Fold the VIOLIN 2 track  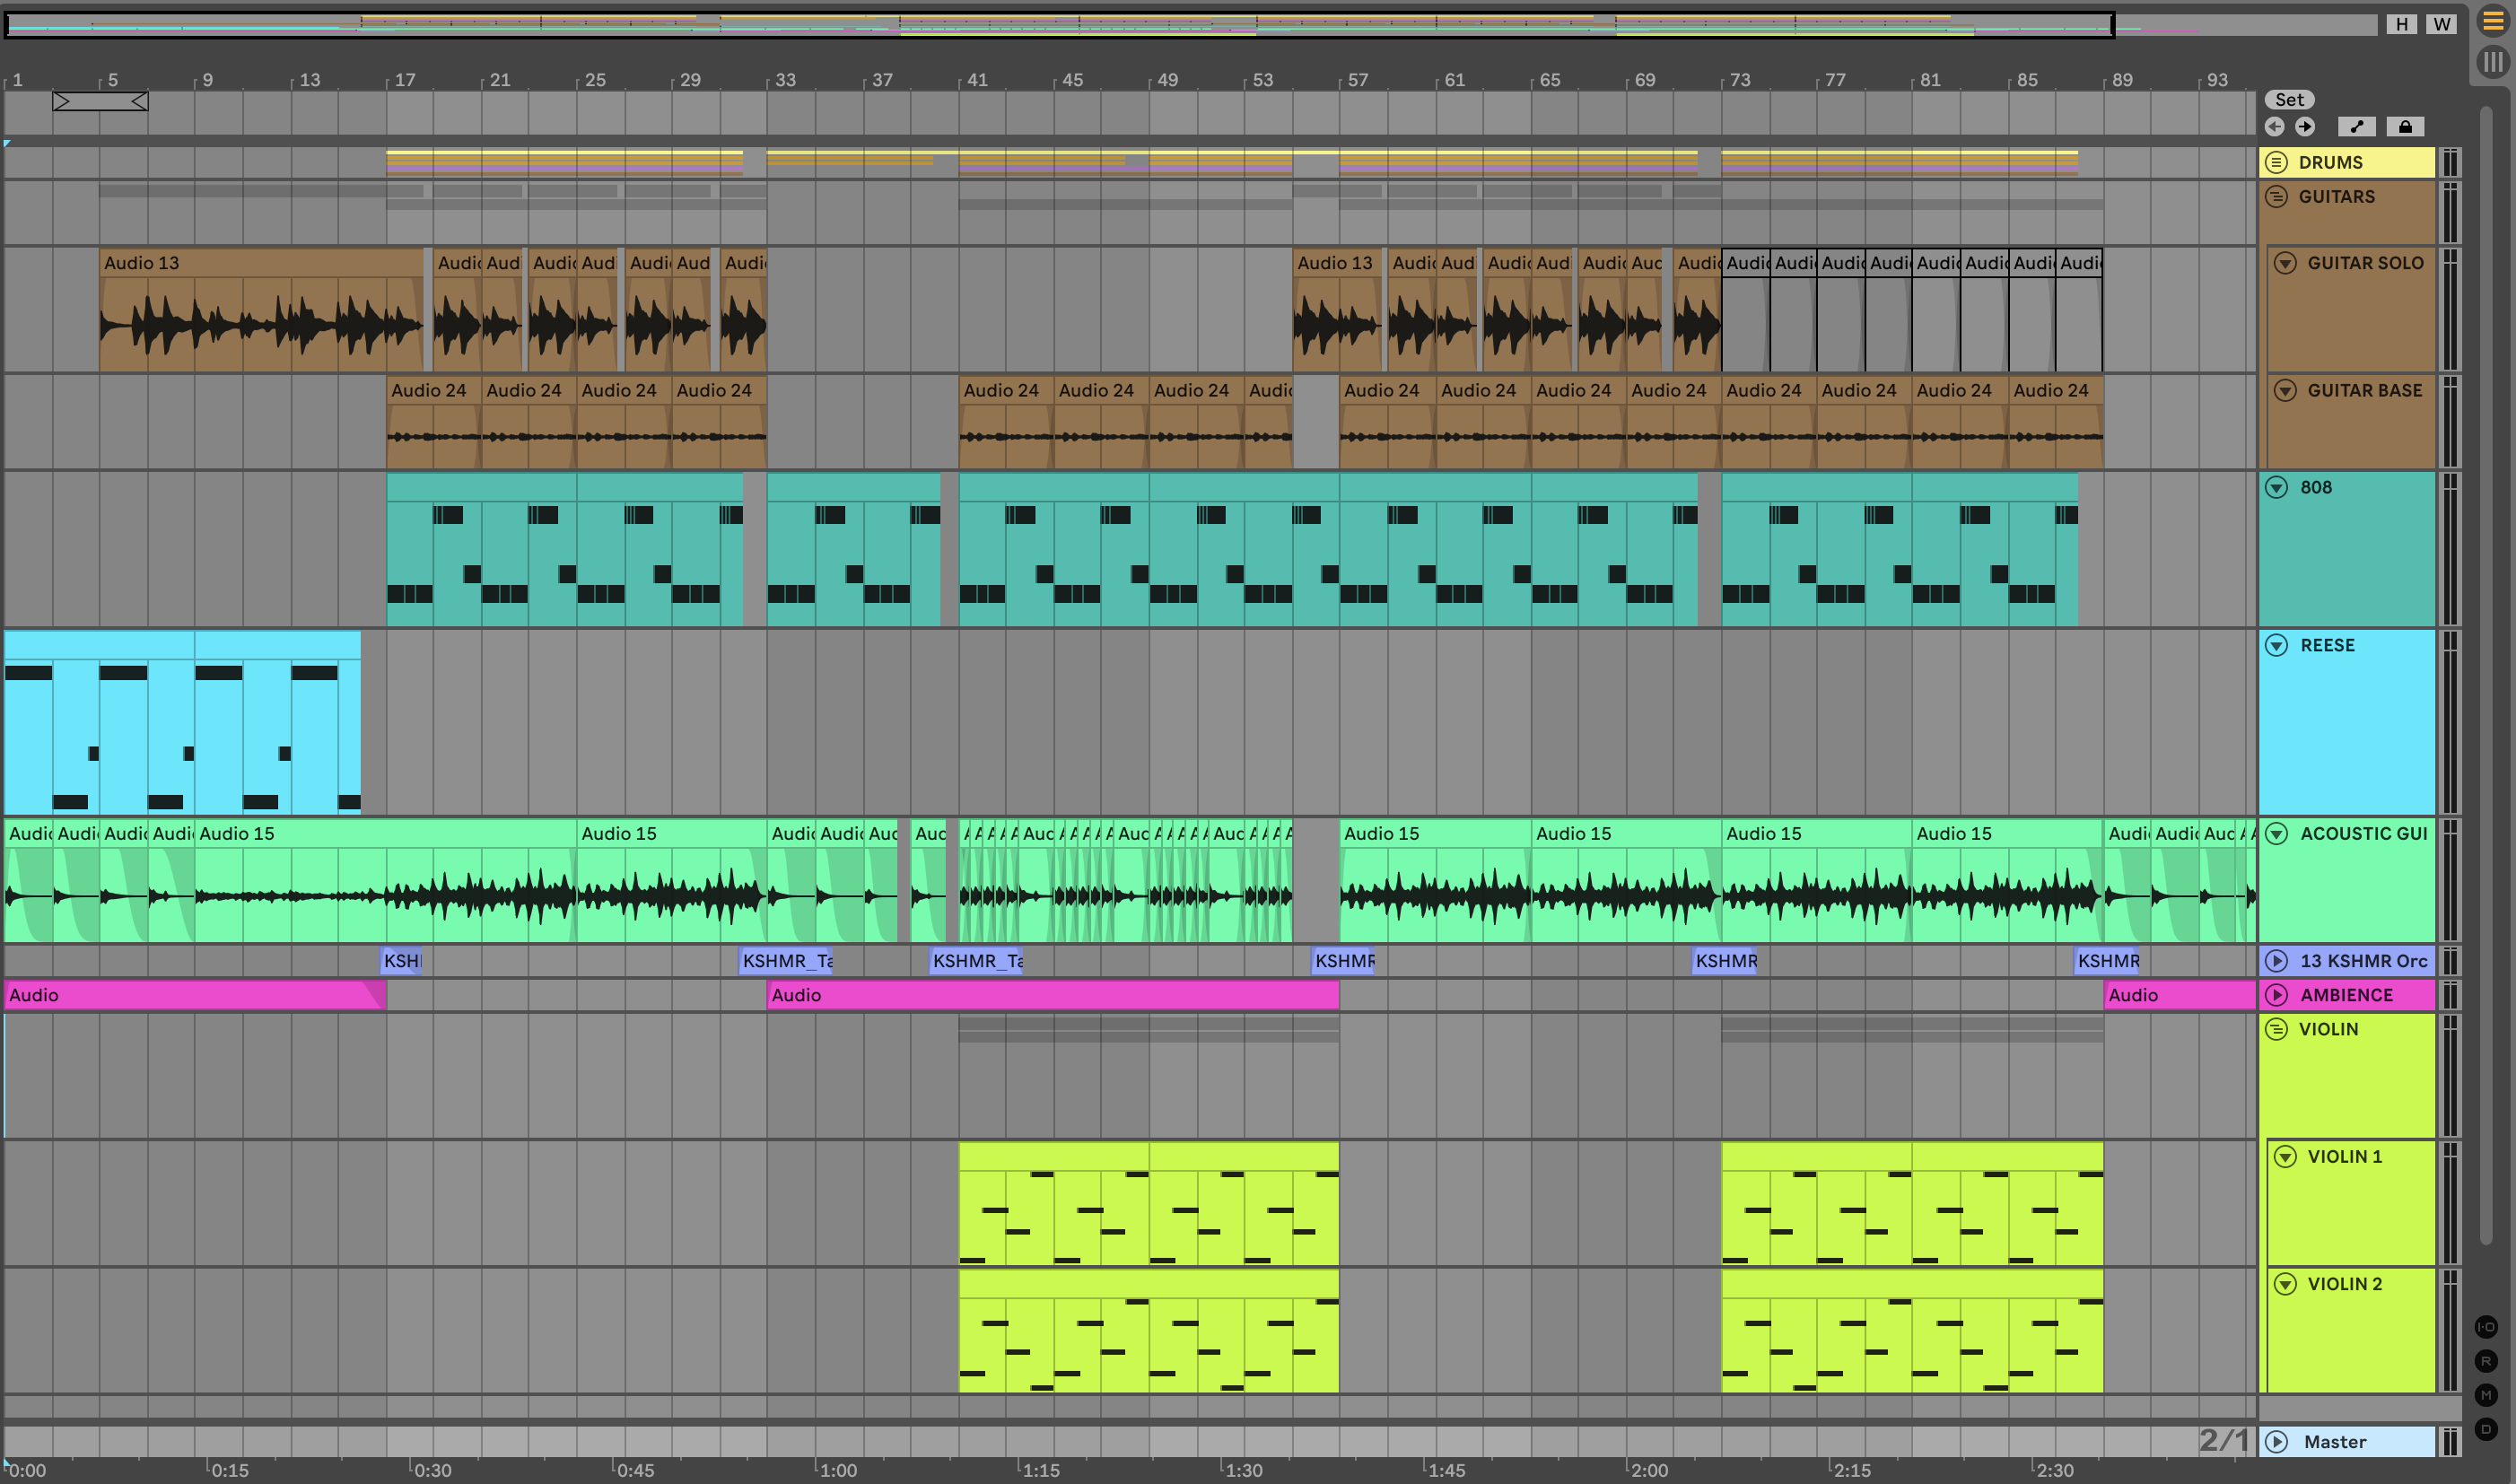click(x=2285, y=1284)
